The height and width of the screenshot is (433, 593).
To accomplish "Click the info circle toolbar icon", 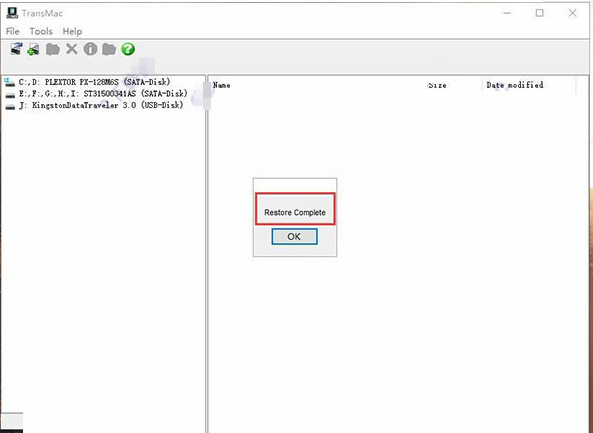I will coord(90,49).
